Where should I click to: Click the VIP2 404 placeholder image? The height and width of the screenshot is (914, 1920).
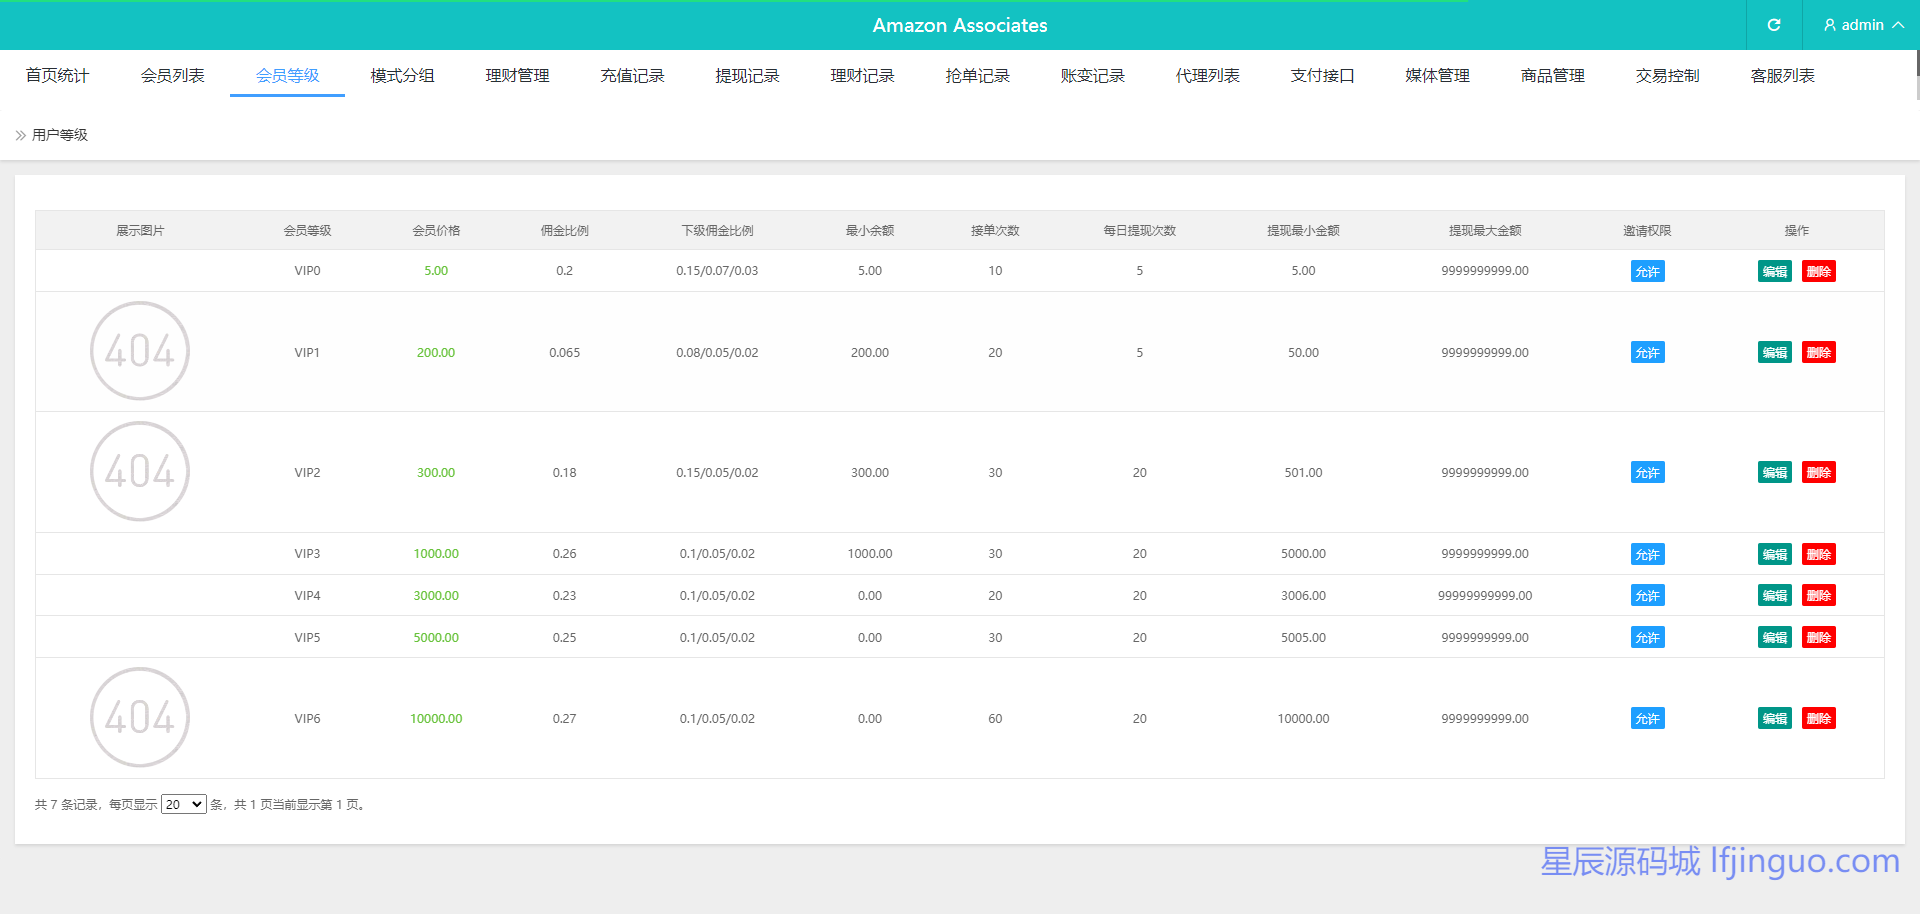coord(140,471)
